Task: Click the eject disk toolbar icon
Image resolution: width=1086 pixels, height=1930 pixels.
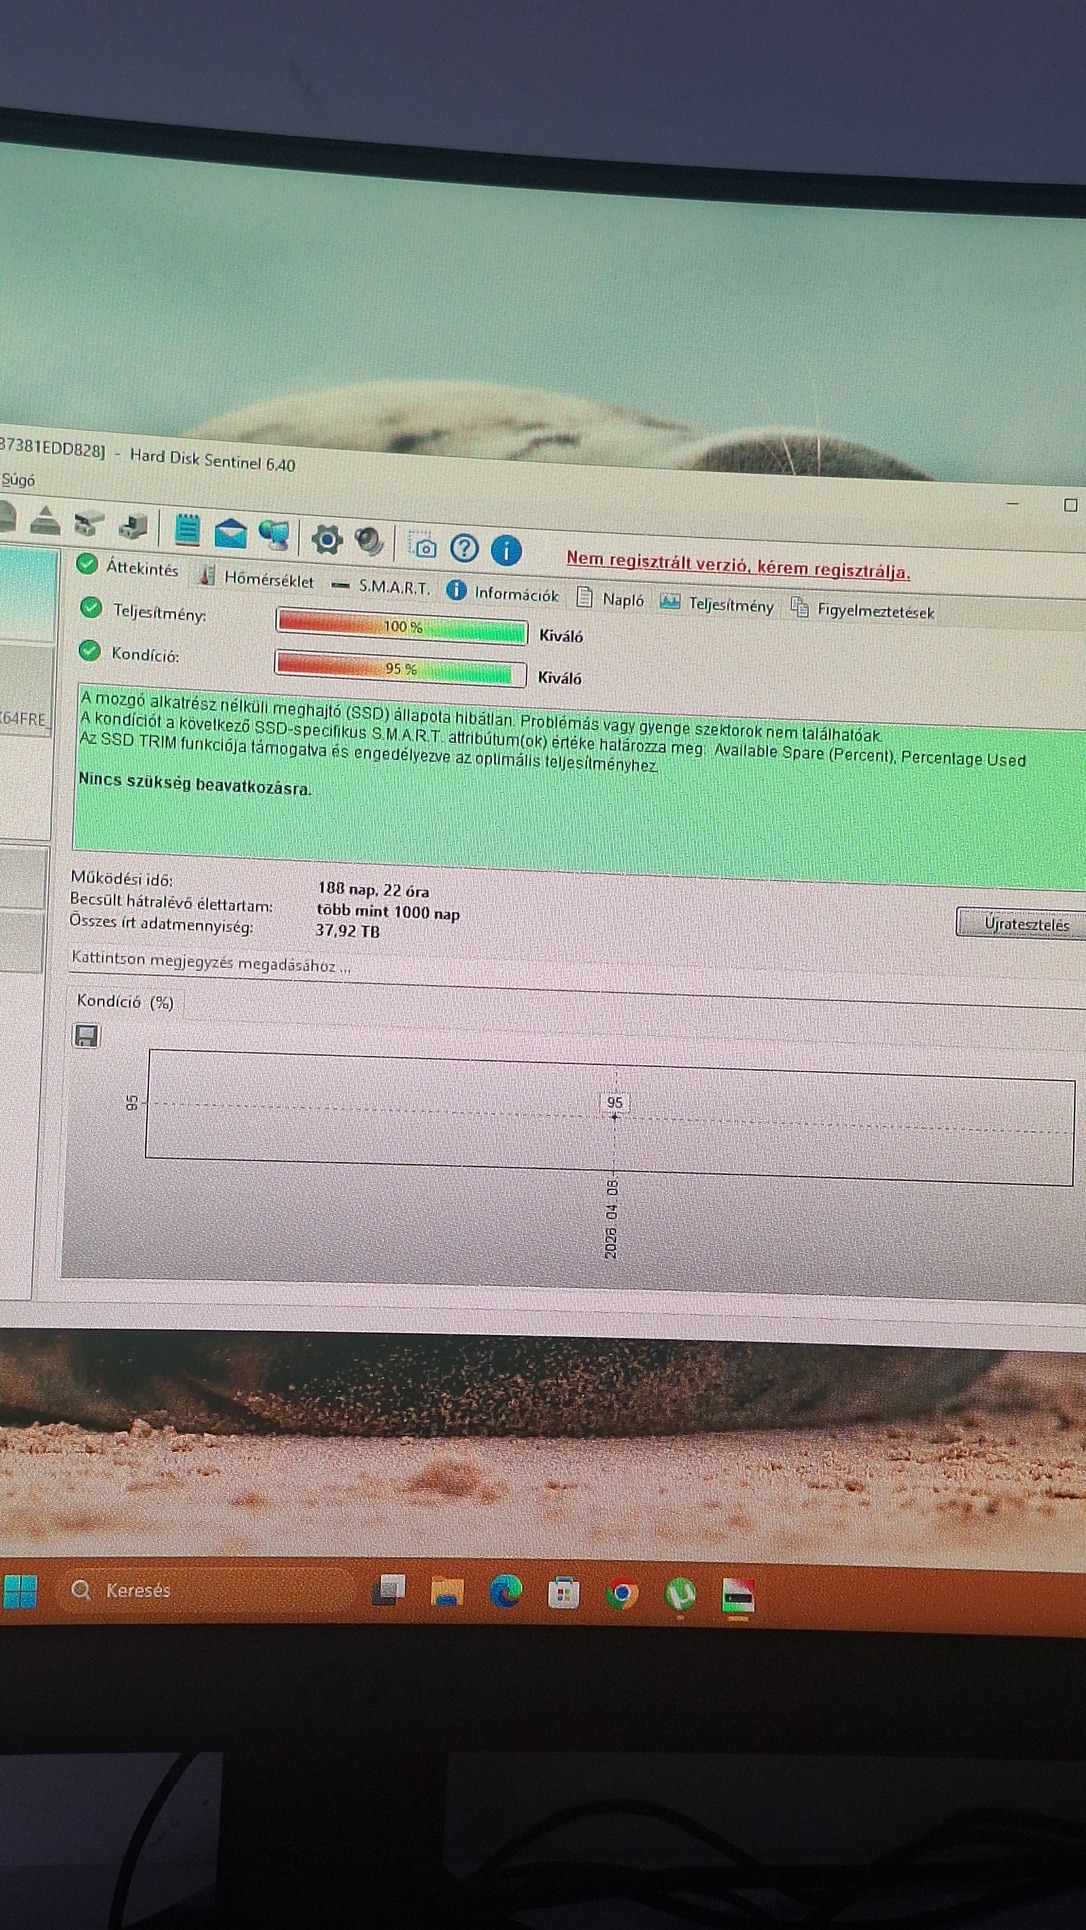Action: click(44, 520)
